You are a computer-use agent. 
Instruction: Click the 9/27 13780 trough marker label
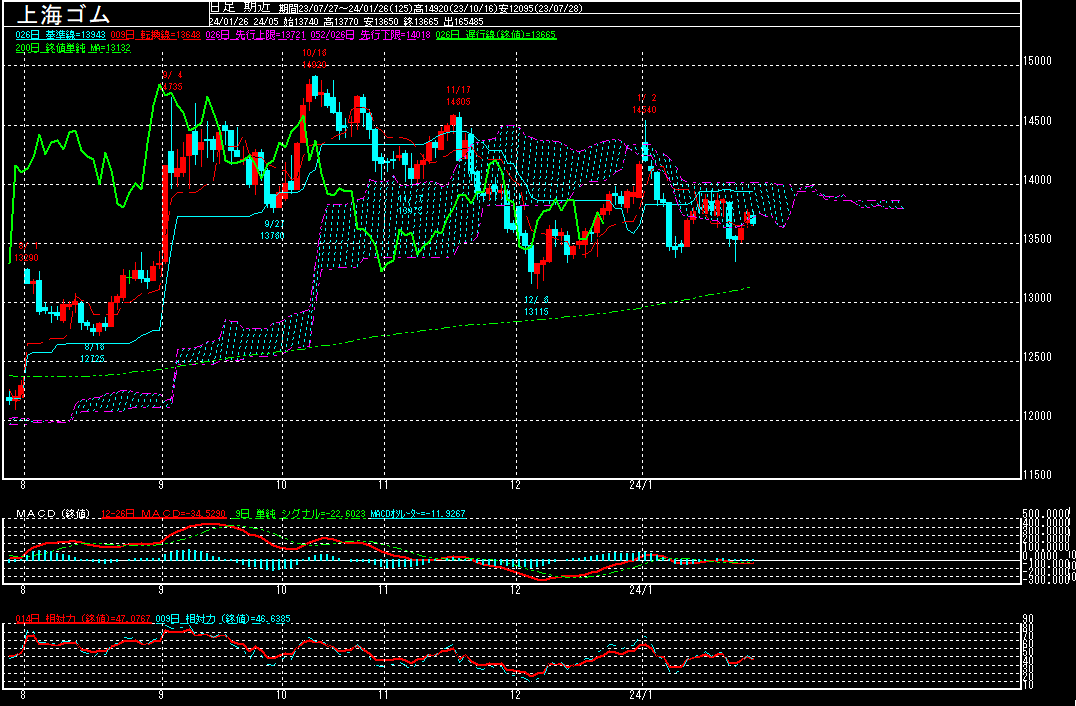click(x=272, y=229)
